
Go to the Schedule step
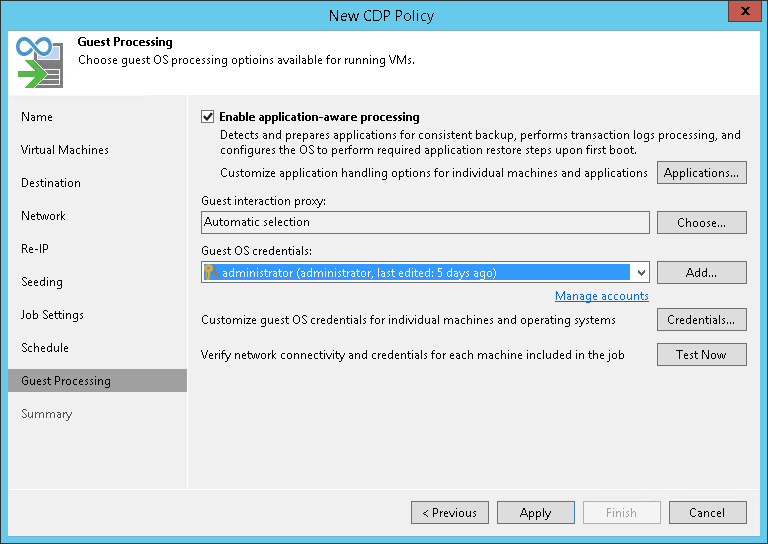(x=45, y=348)
